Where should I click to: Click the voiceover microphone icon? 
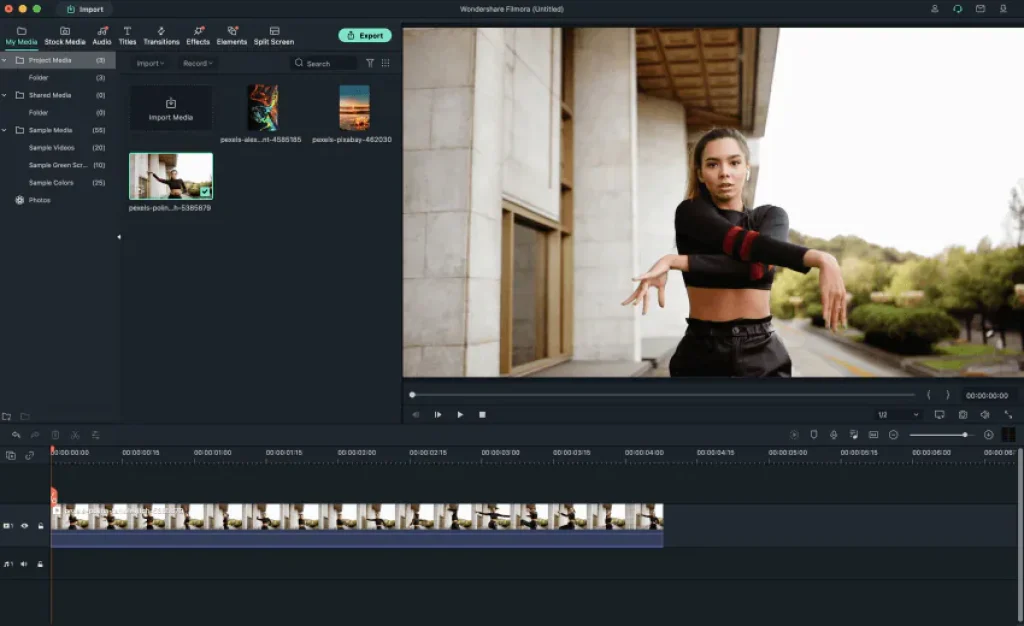click(833, 435)
